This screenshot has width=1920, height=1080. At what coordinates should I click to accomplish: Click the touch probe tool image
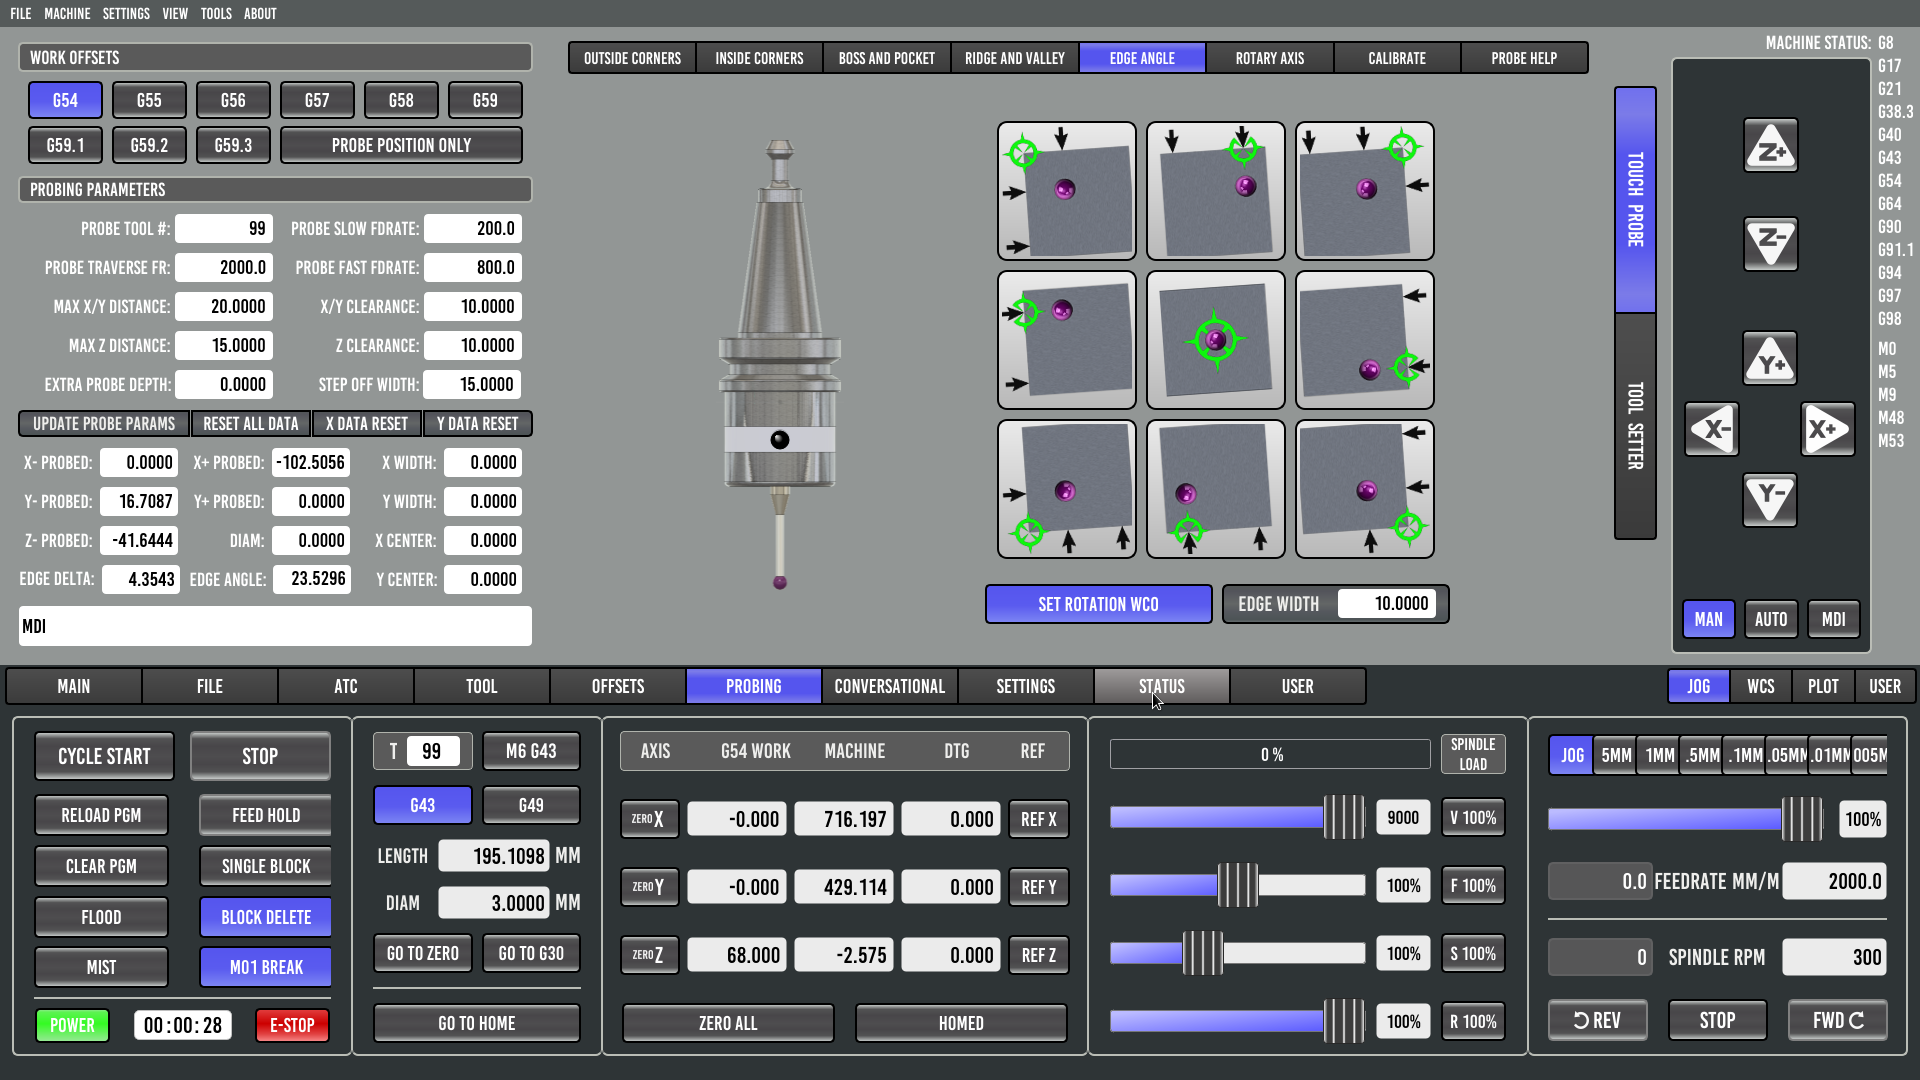point(780,365)
